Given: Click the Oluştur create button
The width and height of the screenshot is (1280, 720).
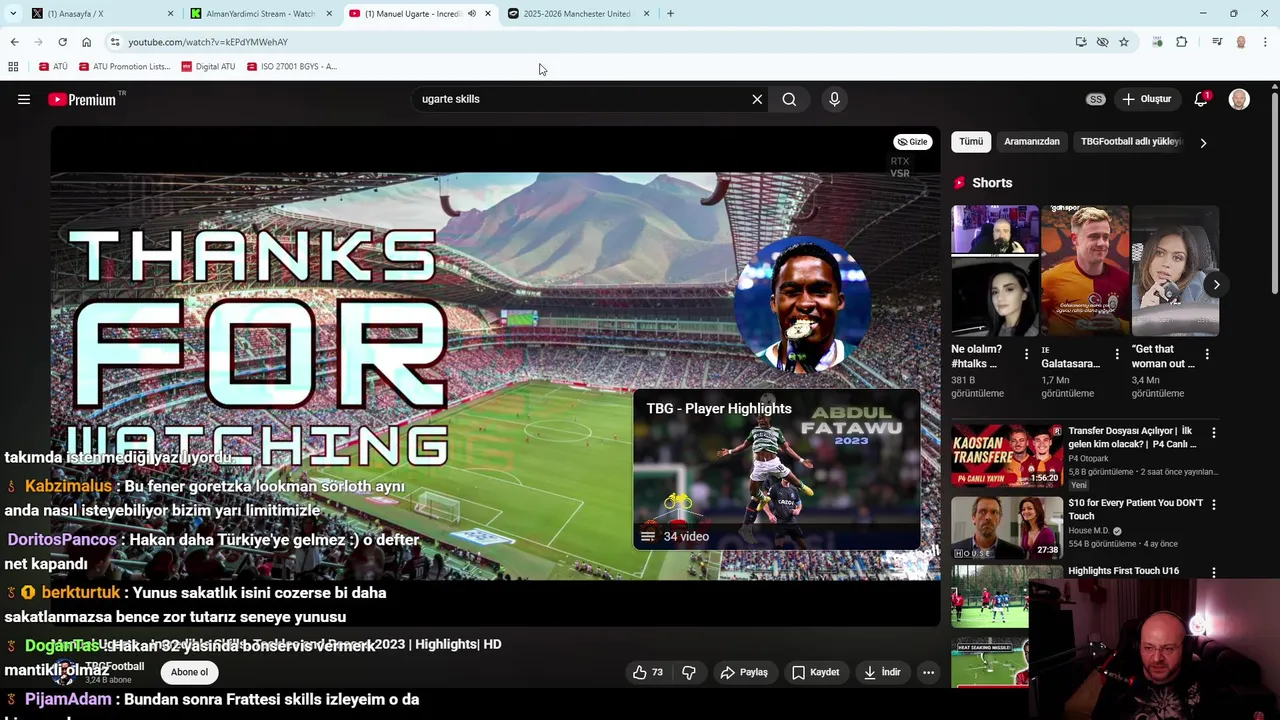Looking at the screenshot, I should click(1146, 99).
